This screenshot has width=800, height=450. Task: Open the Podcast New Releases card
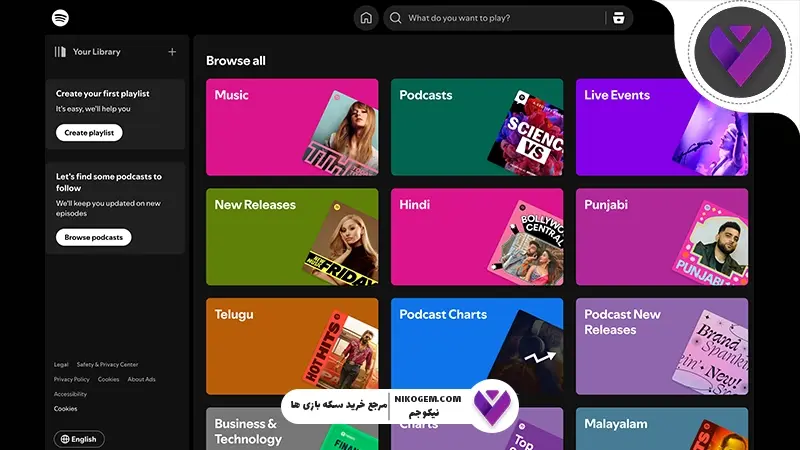[x=662, y=346]
